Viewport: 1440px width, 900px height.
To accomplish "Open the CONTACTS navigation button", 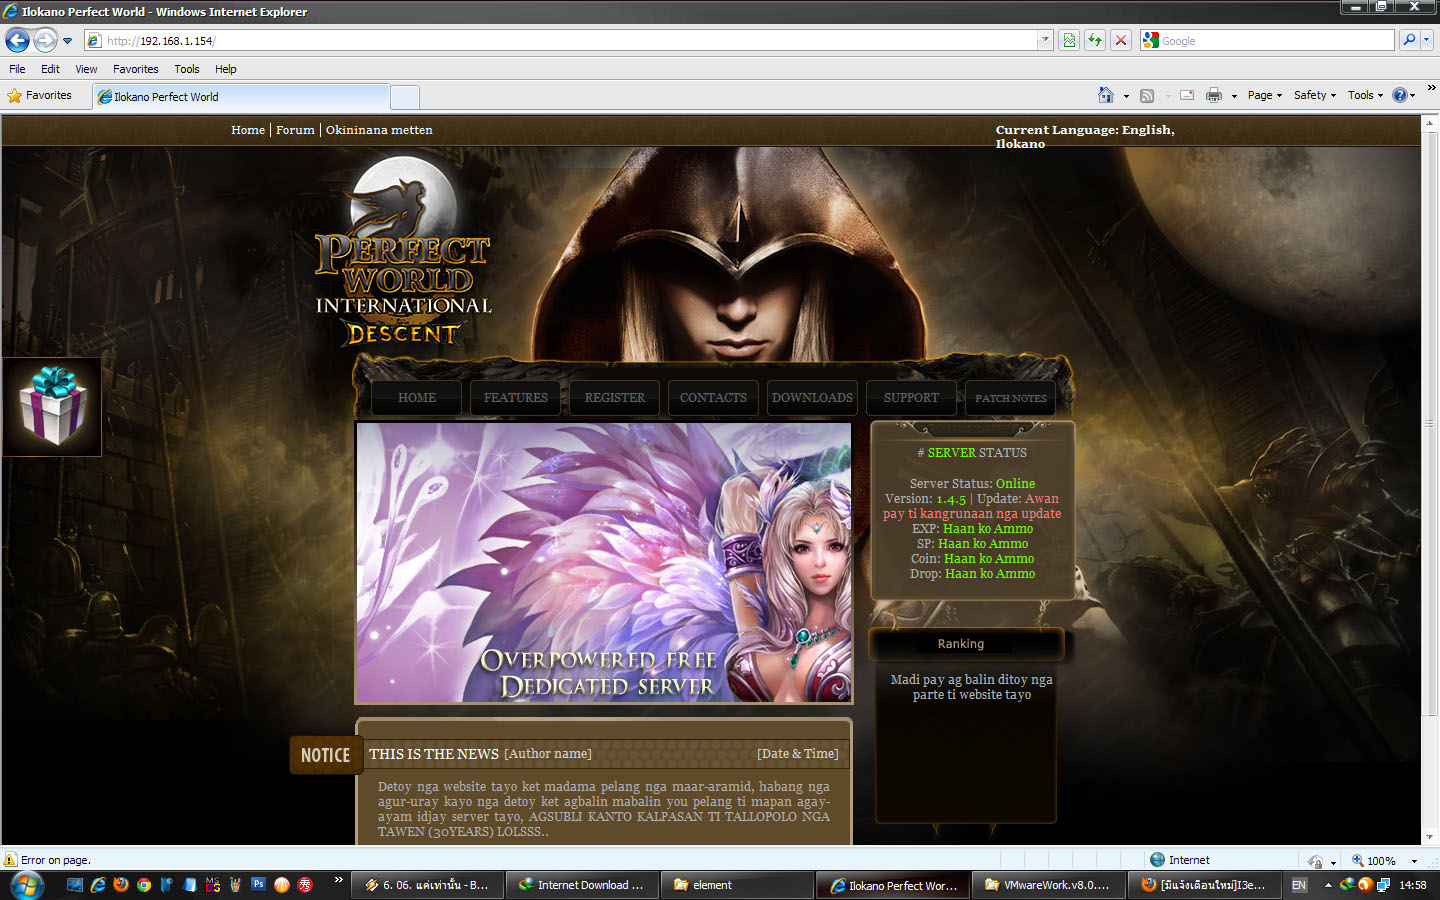I will (713, 398).
